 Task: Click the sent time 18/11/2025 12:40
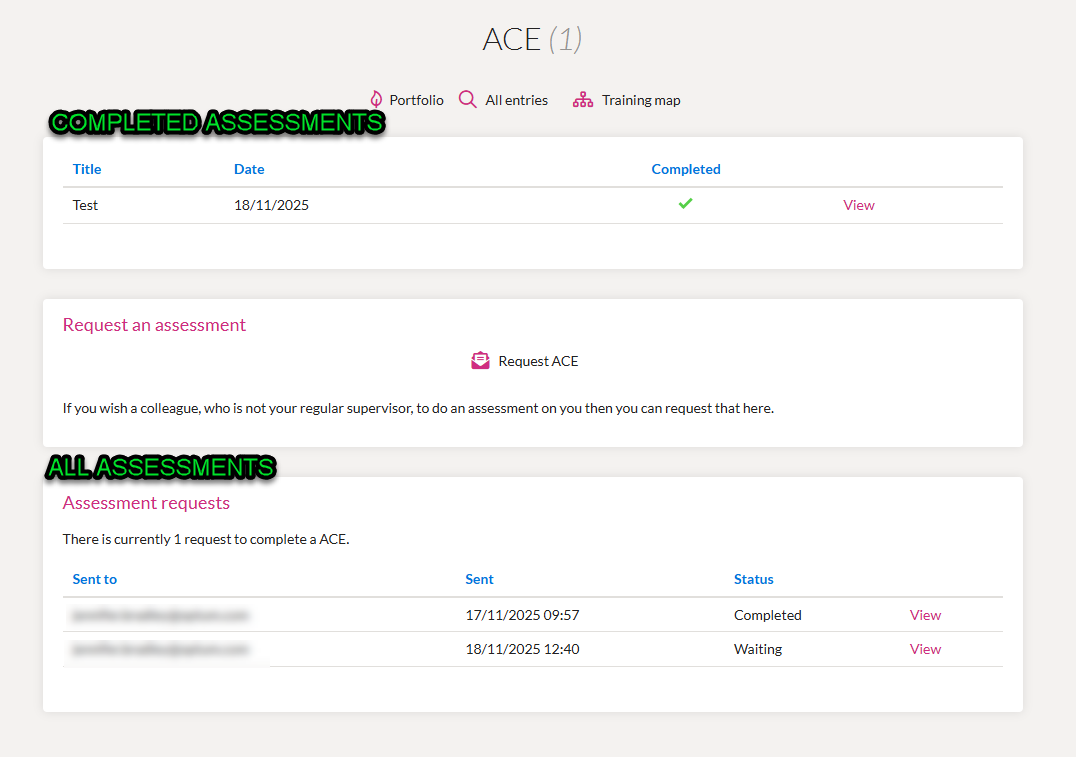[522, 649]
